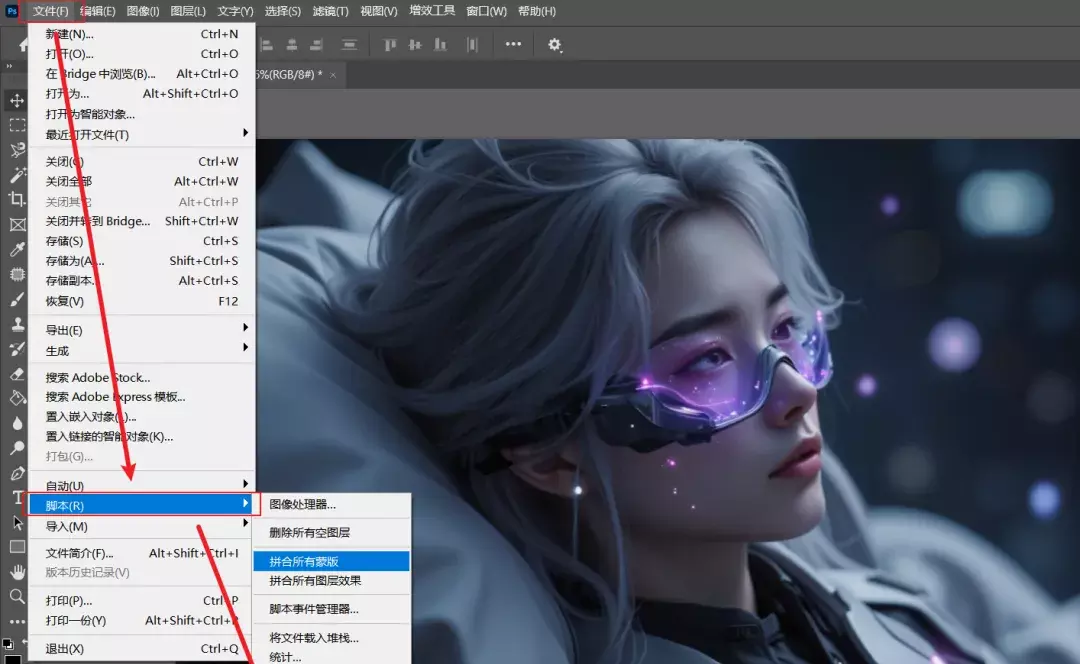Screen dimensions: 1080x664
Task: Select the Eyedropper tool
Action: (x=17, y=249)
